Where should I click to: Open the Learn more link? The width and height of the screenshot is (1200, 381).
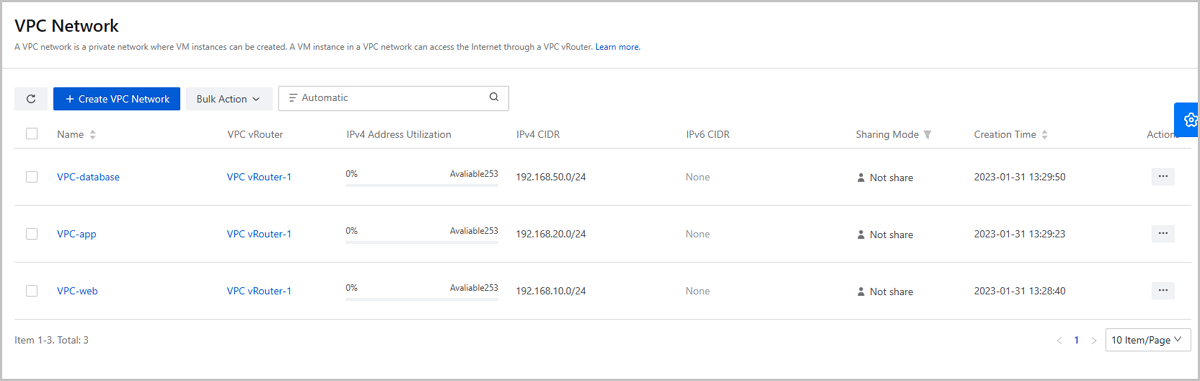coord(618,47)
